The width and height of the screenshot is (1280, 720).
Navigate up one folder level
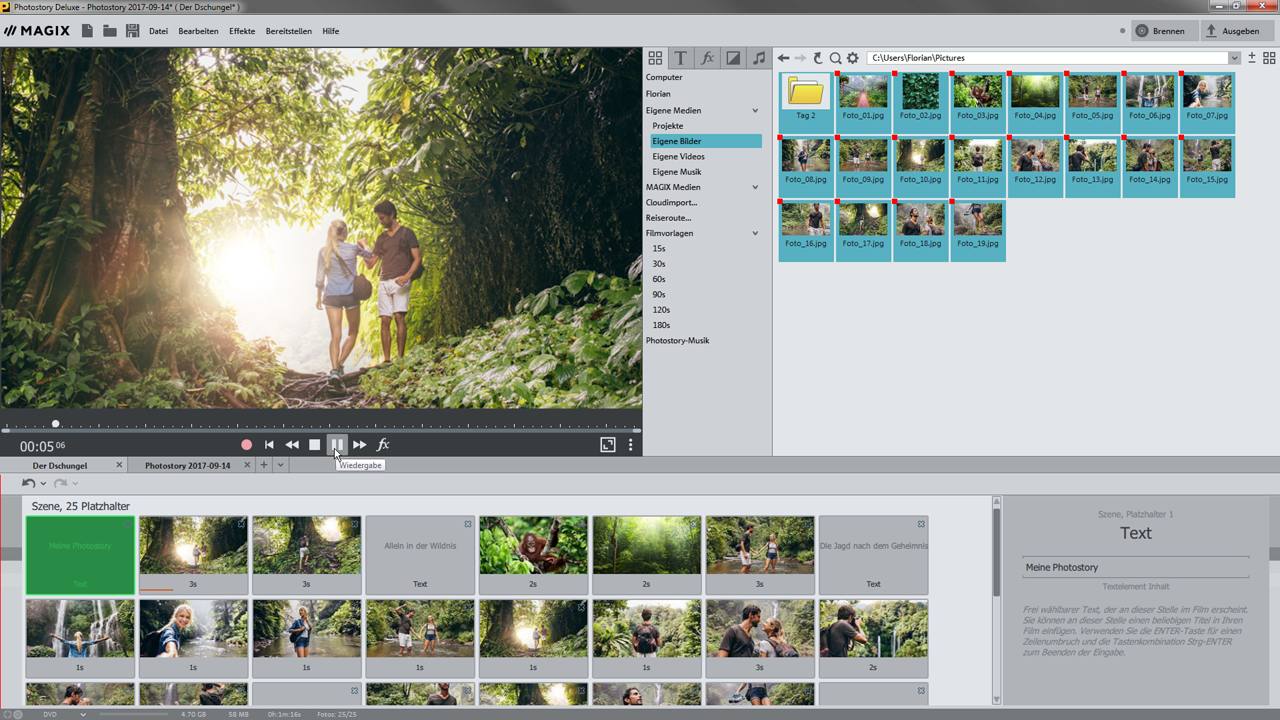coord(818,58)
